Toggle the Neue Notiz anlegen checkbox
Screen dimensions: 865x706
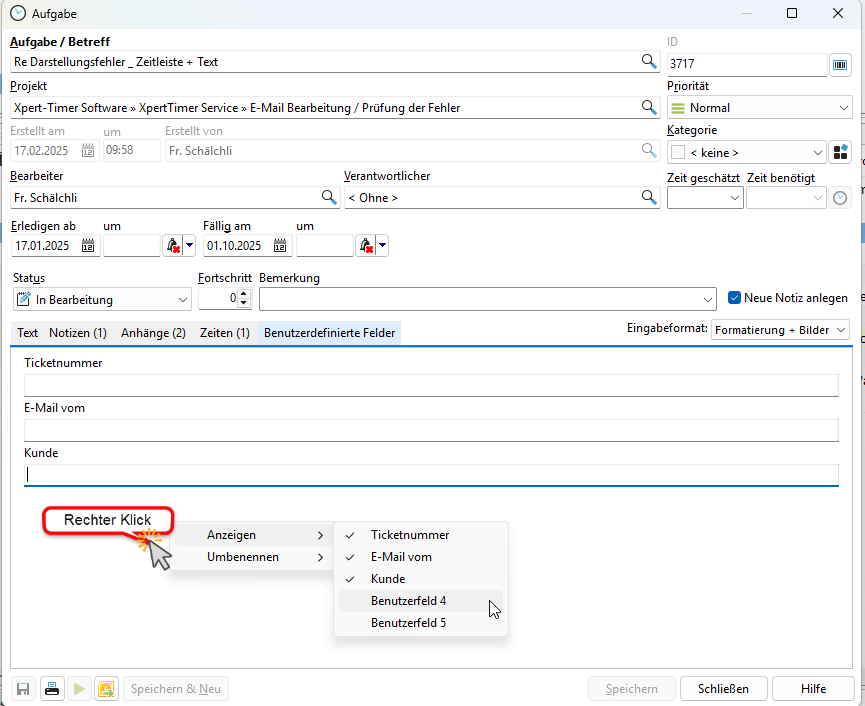(734, 298)
